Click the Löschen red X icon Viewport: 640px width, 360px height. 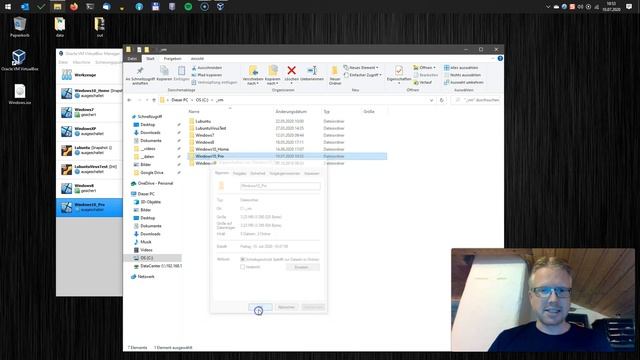[x=291, y=70]
